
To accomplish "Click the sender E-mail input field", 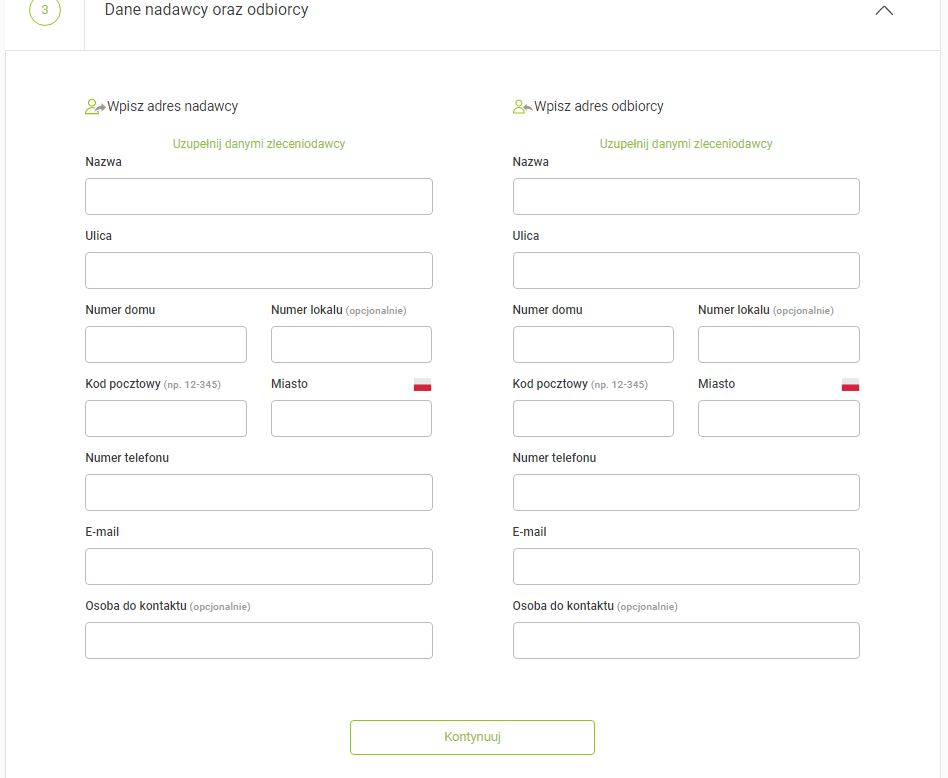I will coord(259,567).
